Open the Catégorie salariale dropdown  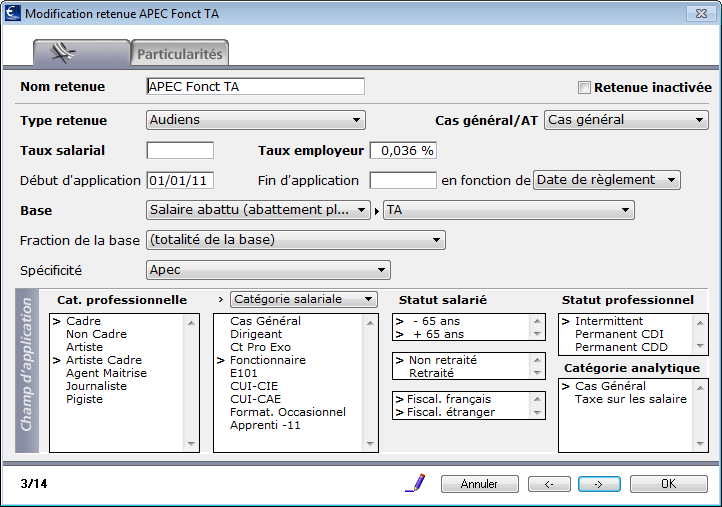[x=303, y=299]
